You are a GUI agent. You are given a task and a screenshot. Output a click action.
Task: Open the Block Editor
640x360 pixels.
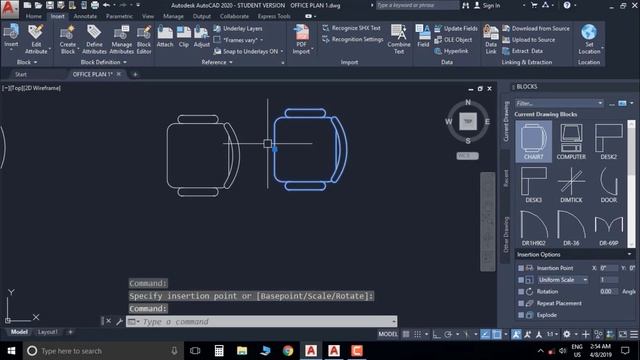pyautogui.click(x=144, y=39)
